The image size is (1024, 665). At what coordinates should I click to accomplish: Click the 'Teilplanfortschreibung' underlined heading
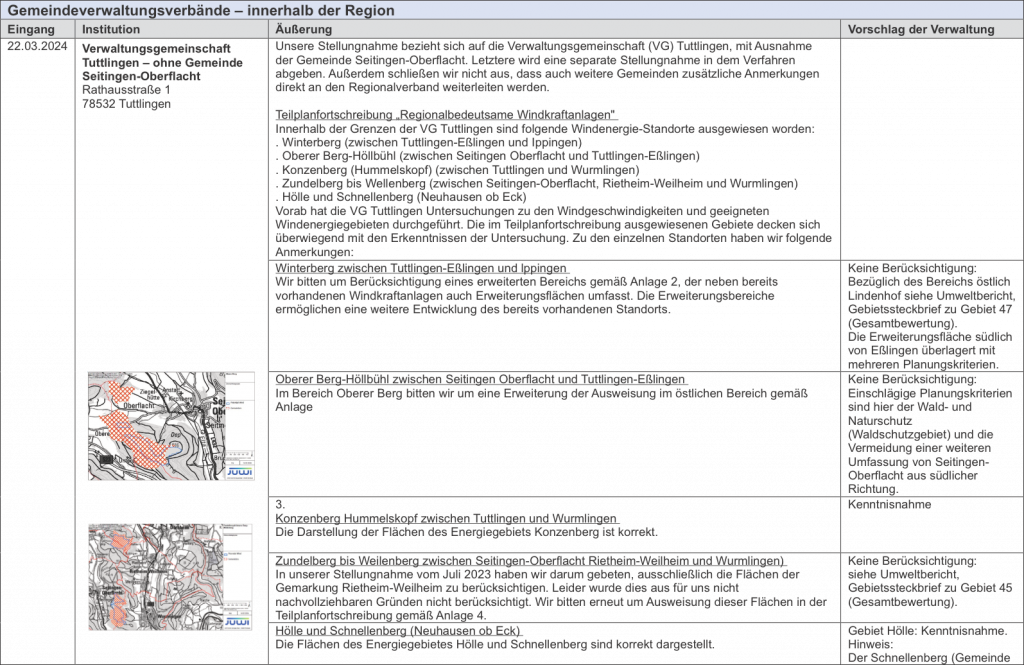coord(445,116)
